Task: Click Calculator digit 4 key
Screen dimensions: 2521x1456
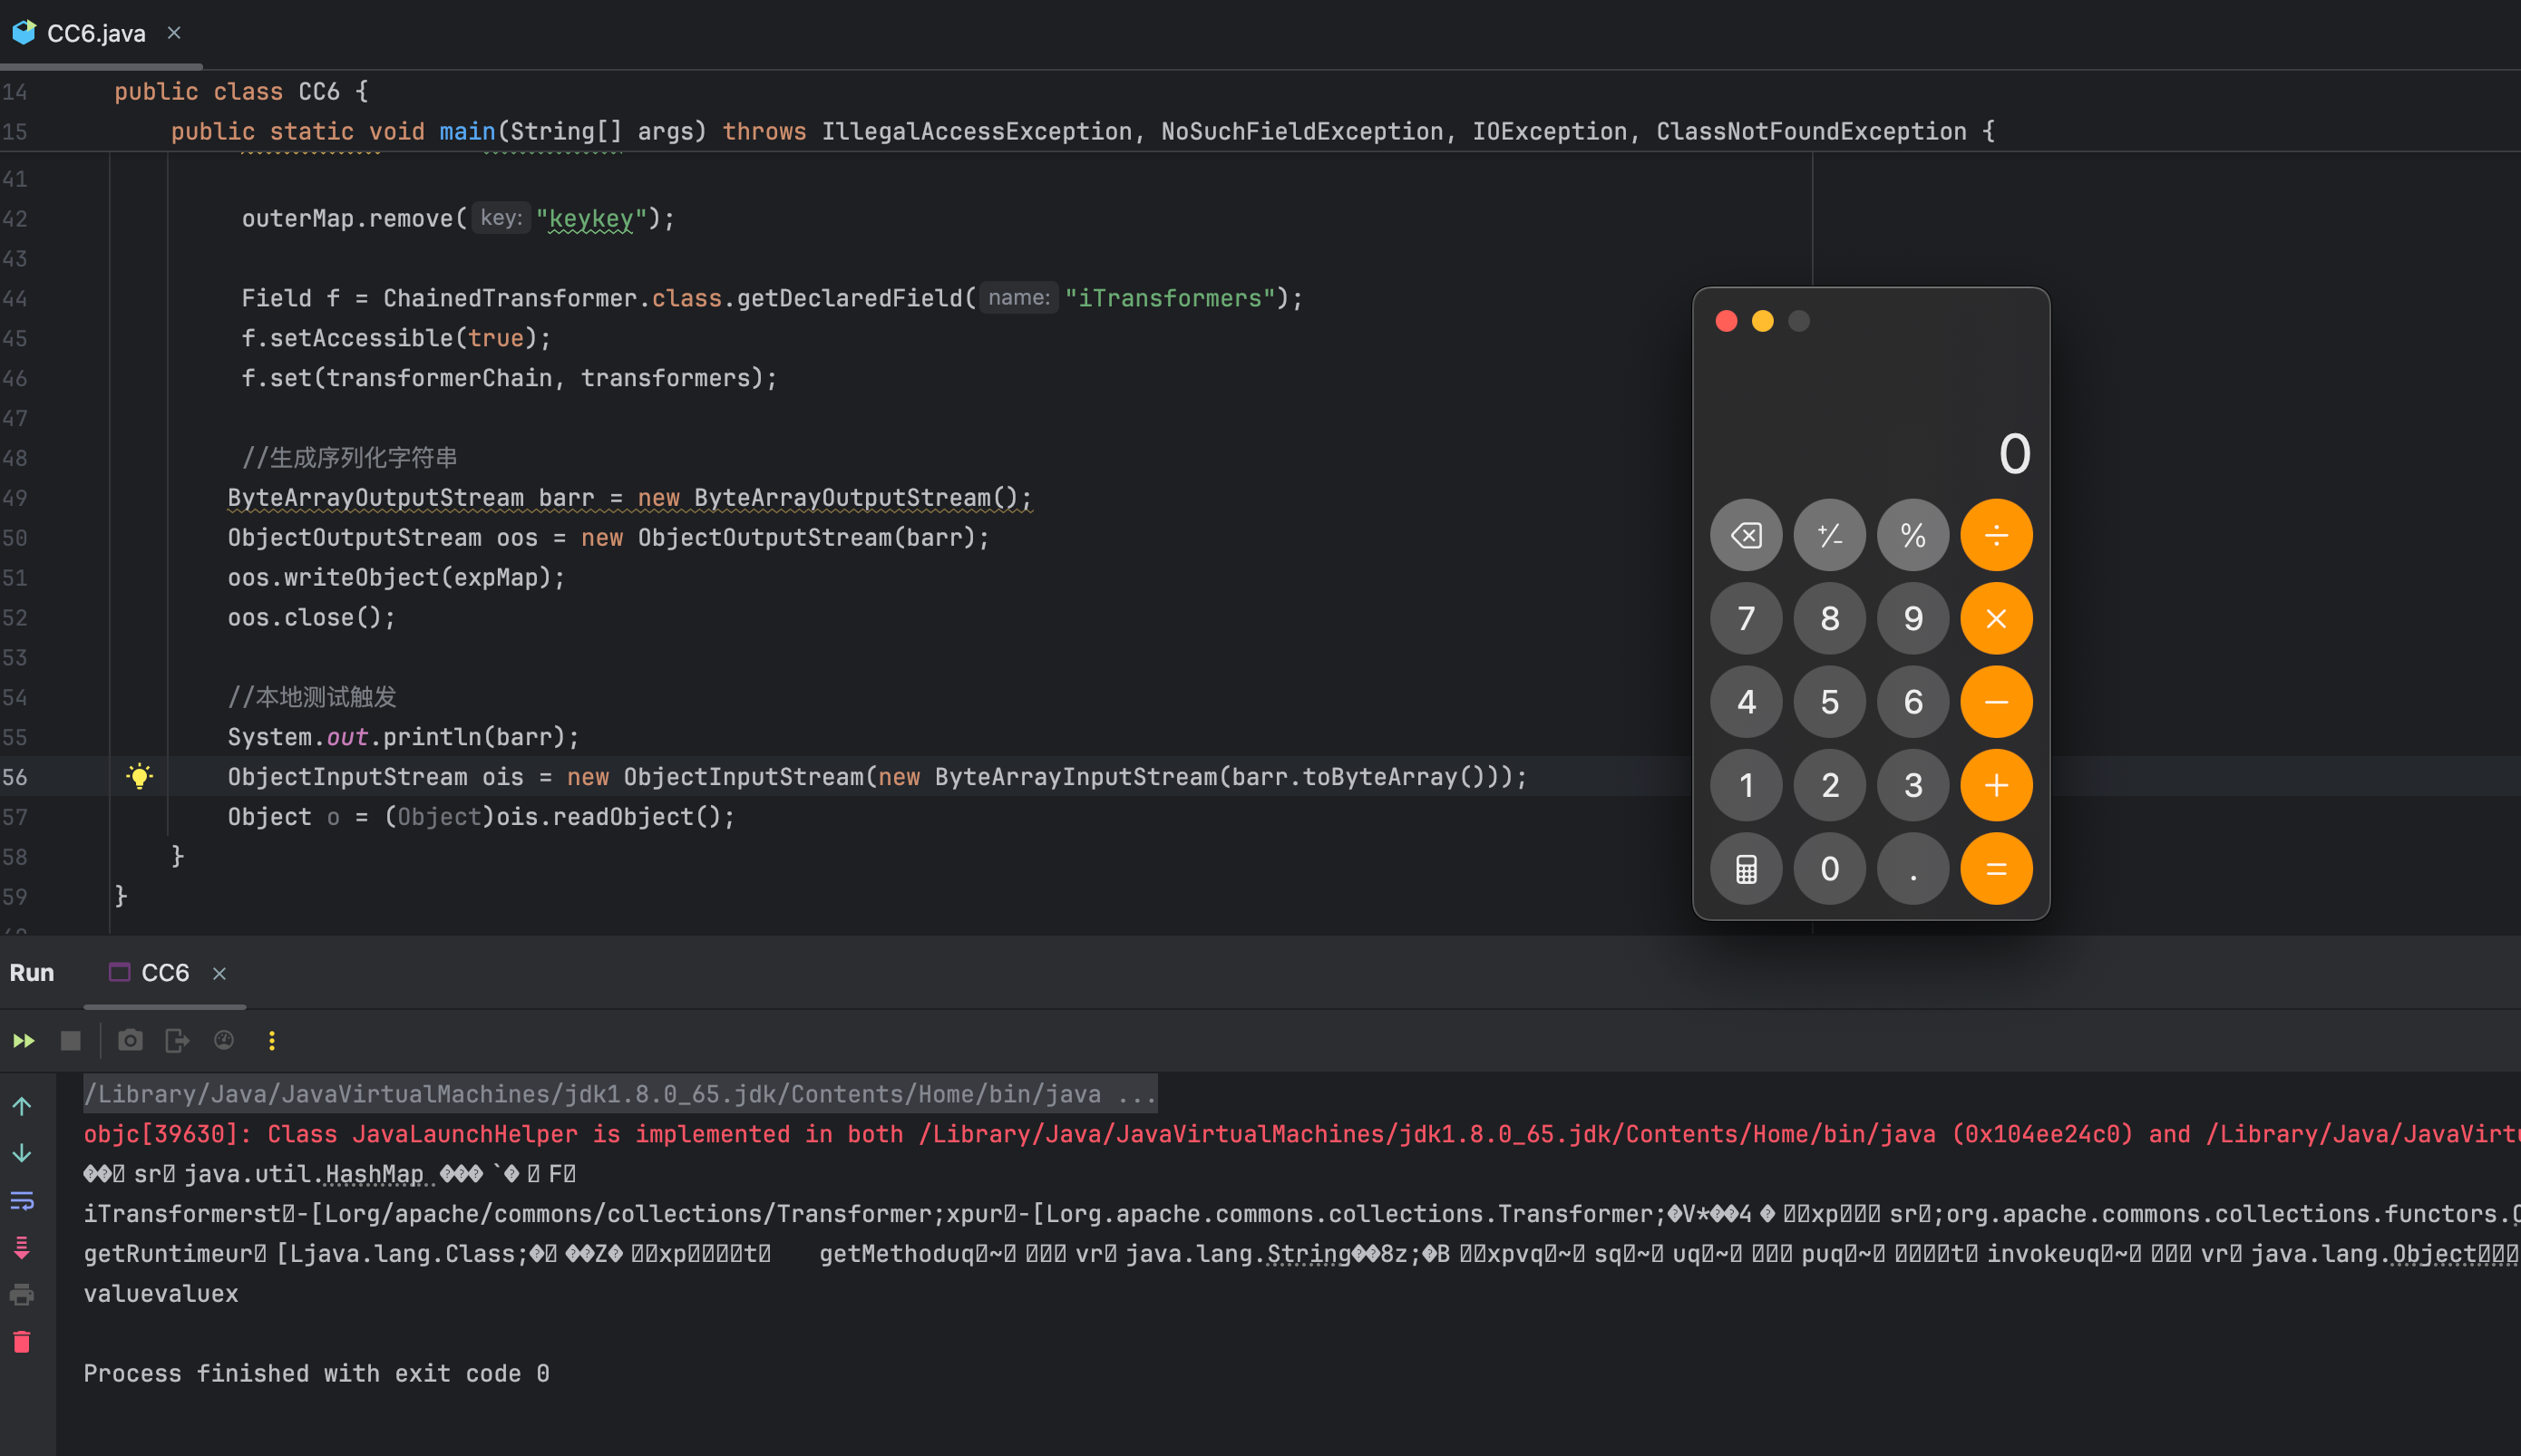Action: [1746, 702]
